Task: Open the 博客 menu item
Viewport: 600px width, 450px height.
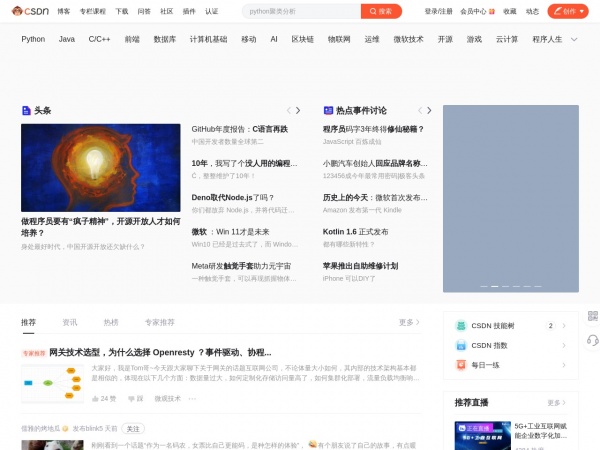Action: tap(64, 11)
